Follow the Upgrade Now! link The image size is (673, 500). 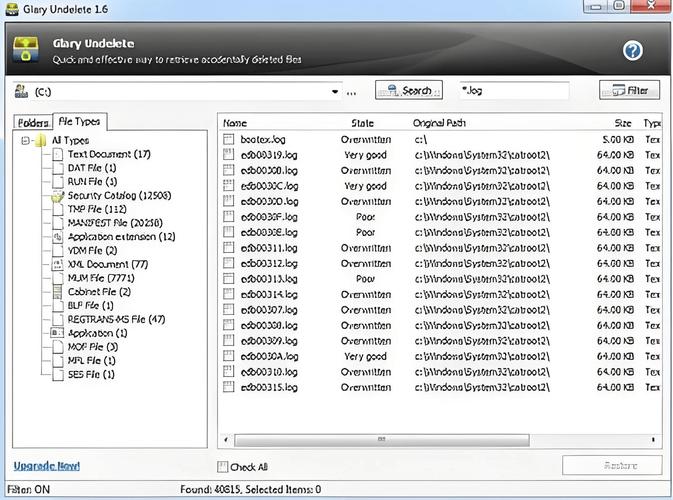pos(46,466)
